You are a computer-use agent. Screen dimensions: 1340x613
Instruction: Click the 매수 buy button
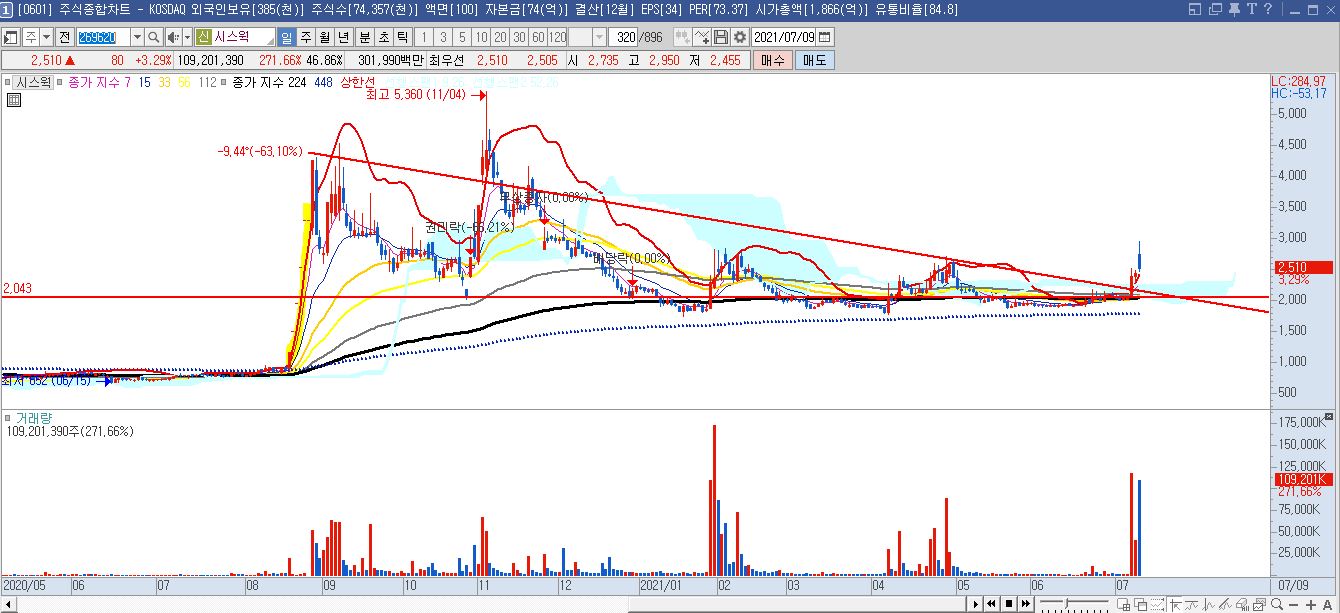coord(772,60)
